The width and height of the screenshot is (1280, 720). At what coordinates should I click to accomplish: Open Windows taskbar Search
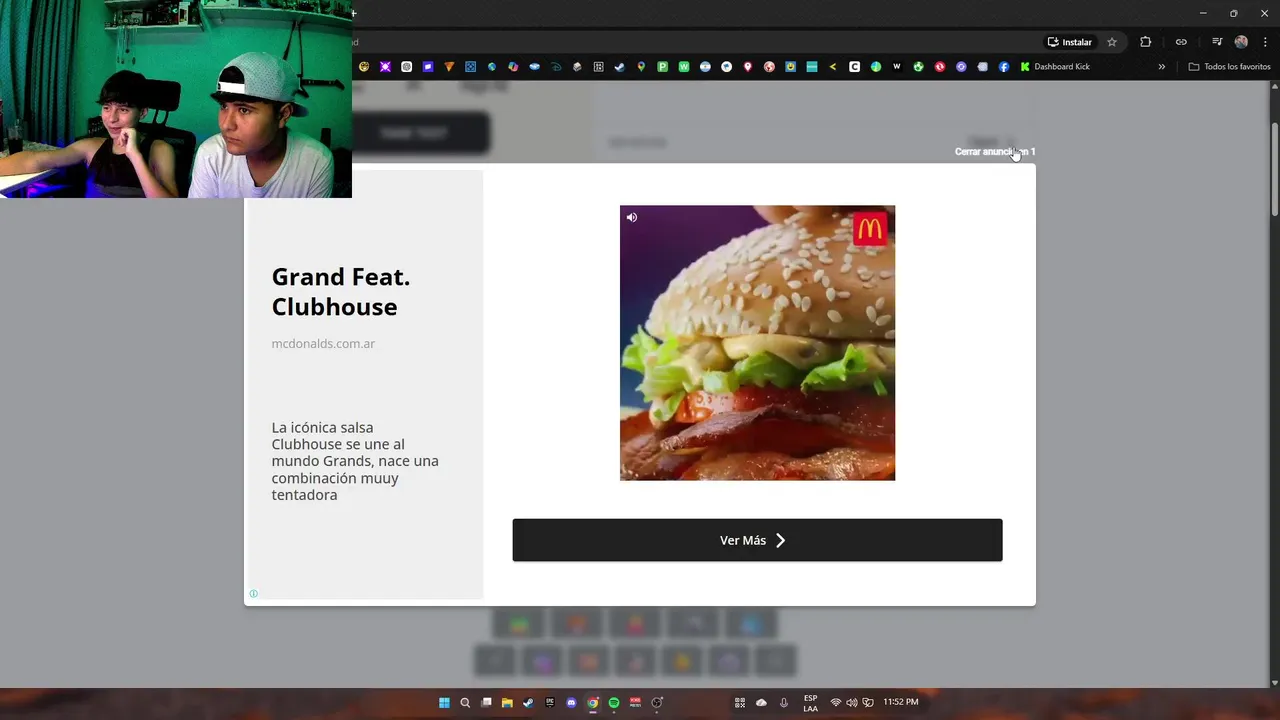(x=465, y=703)
